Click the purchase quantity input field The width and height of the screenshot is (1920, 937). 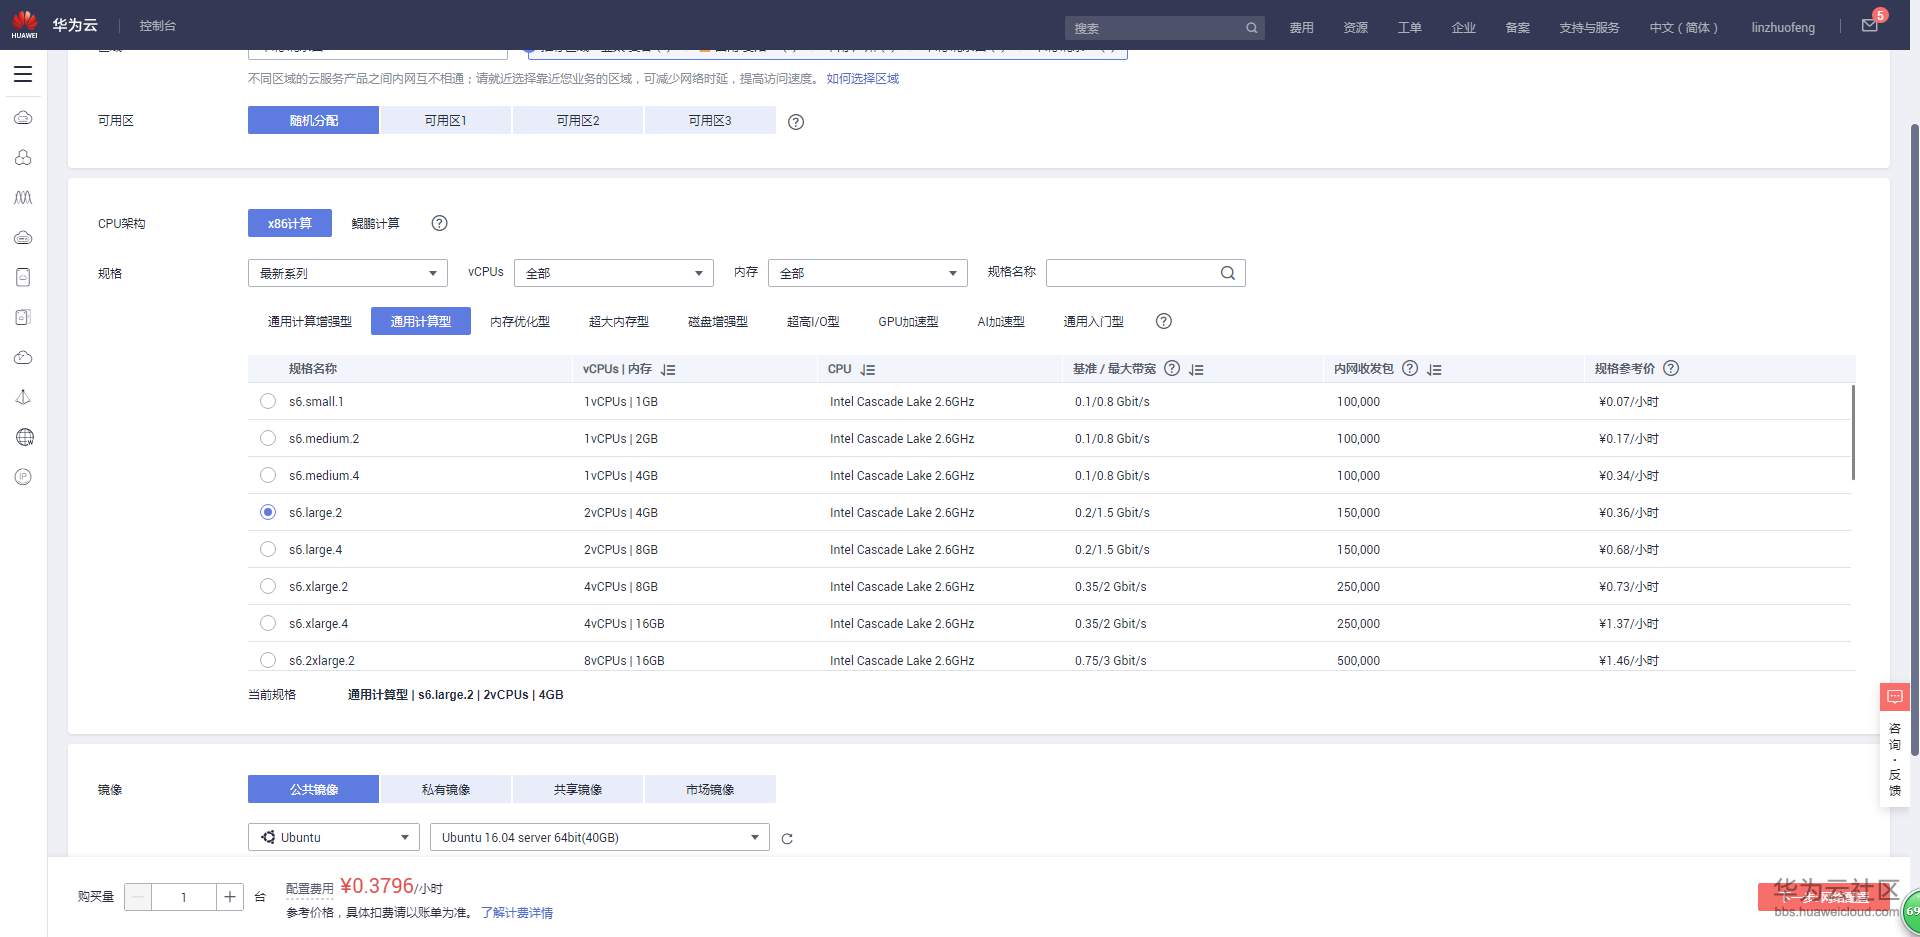coord(184,897)
